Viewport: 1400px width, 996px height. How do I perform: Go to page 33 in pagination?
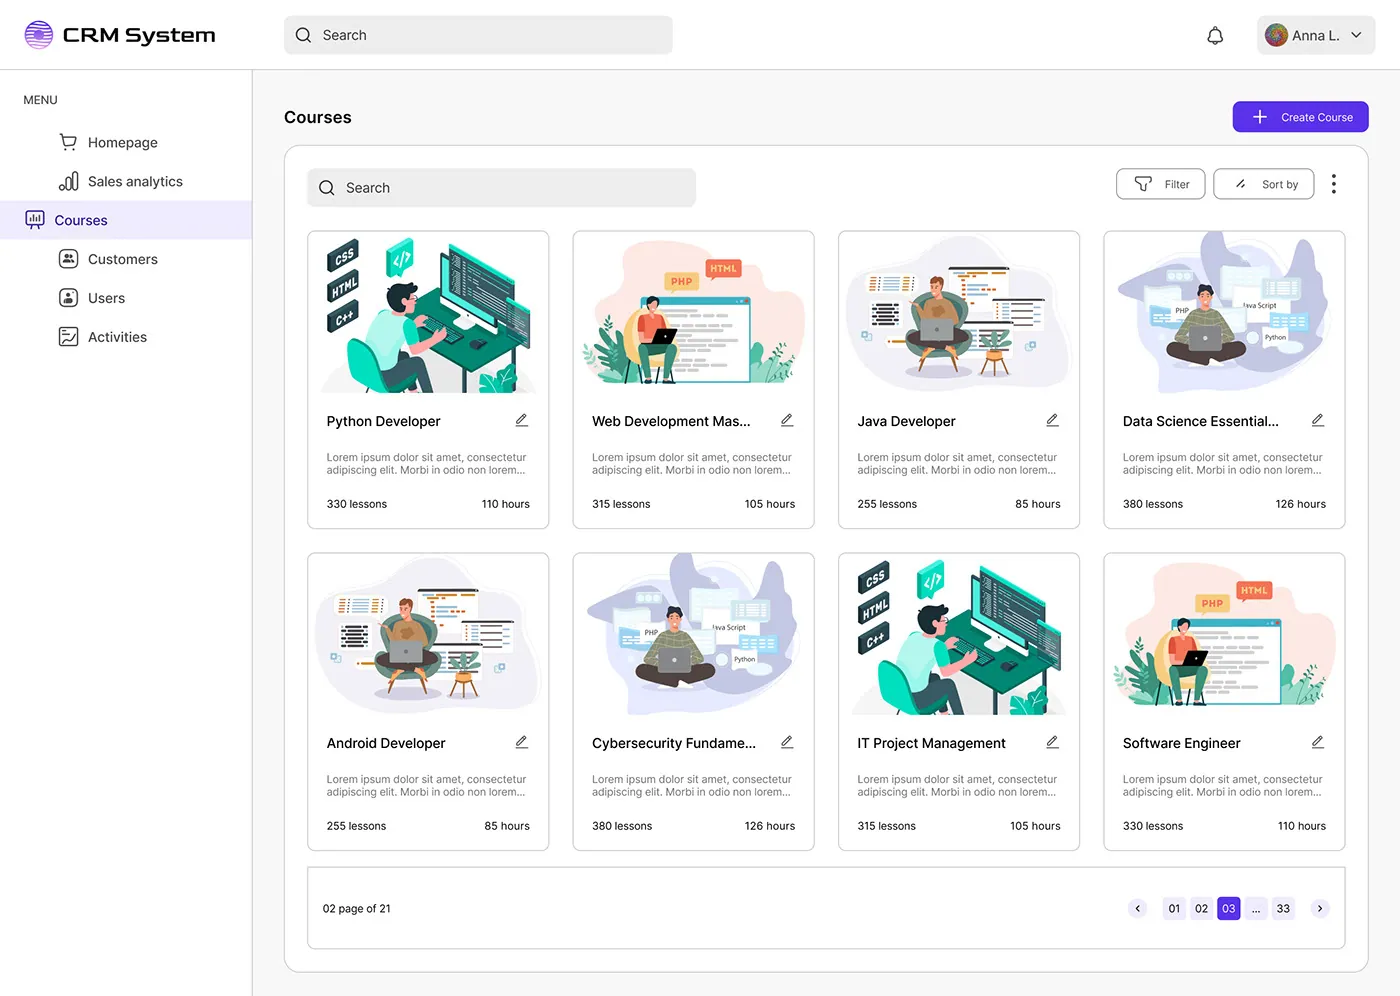[1283, 908]
